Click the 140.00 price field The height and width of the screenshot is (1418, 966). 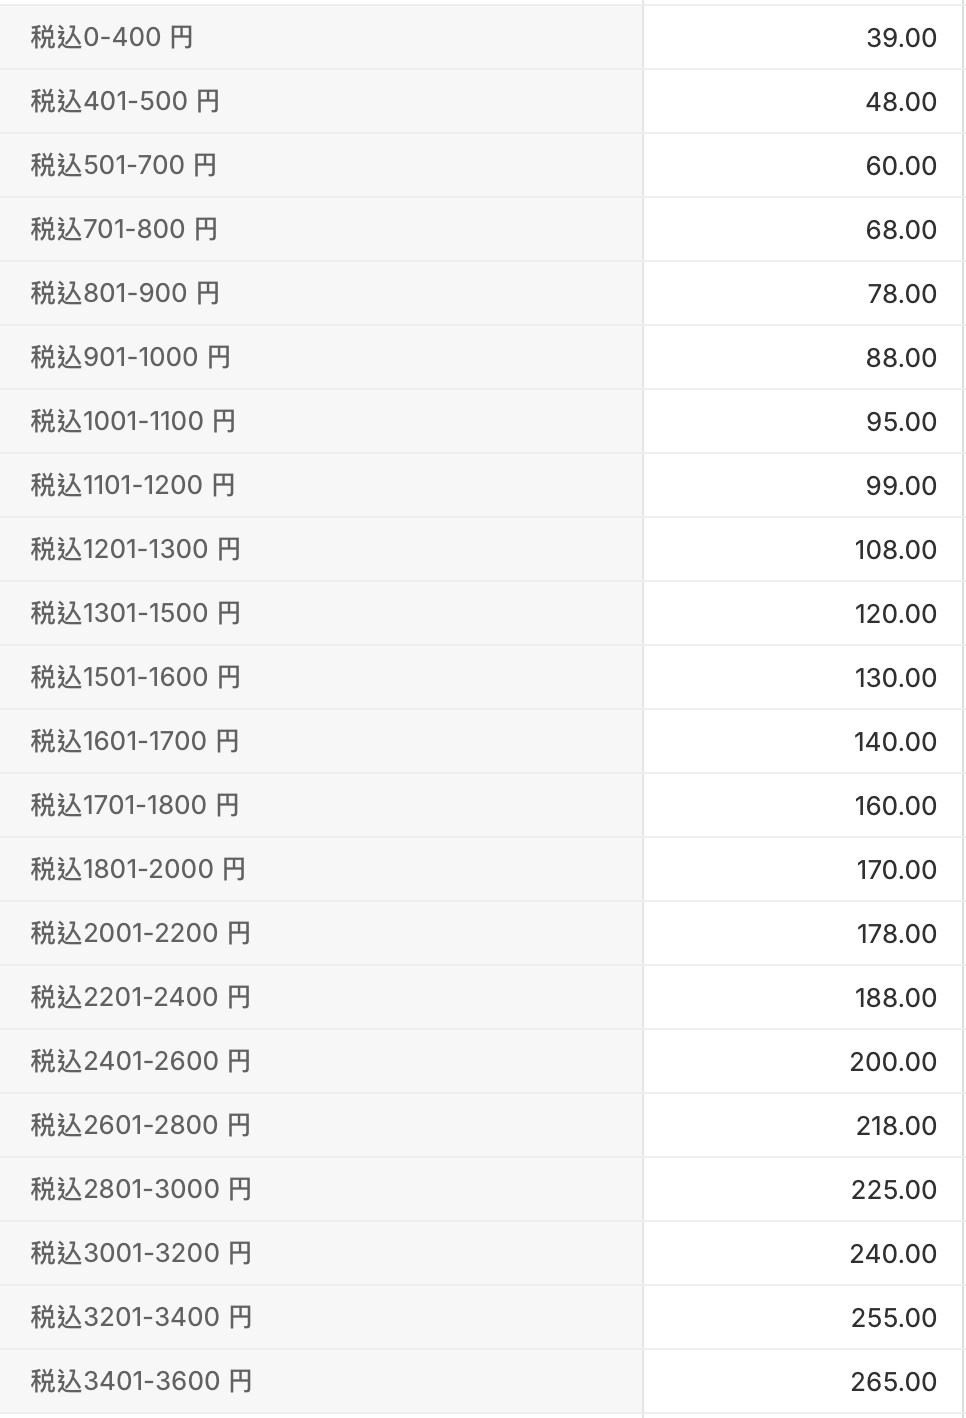[802, 742]
